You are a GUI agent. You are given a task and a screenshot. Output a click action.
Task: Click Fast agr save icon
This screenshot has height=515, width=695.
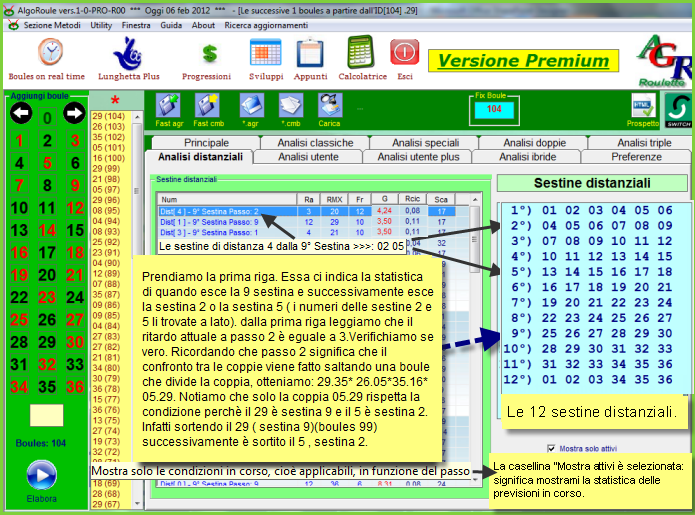coord(168,105)
